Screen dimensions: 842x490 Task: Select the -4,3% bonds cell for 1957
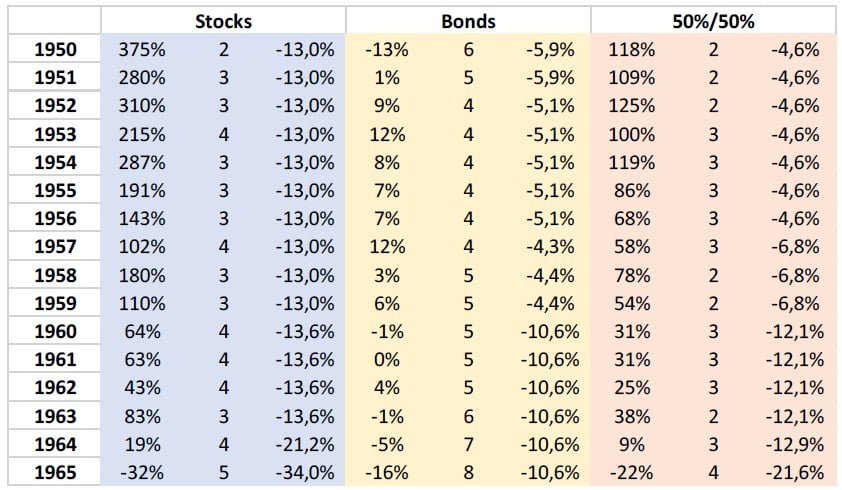(x=550, y=244)
